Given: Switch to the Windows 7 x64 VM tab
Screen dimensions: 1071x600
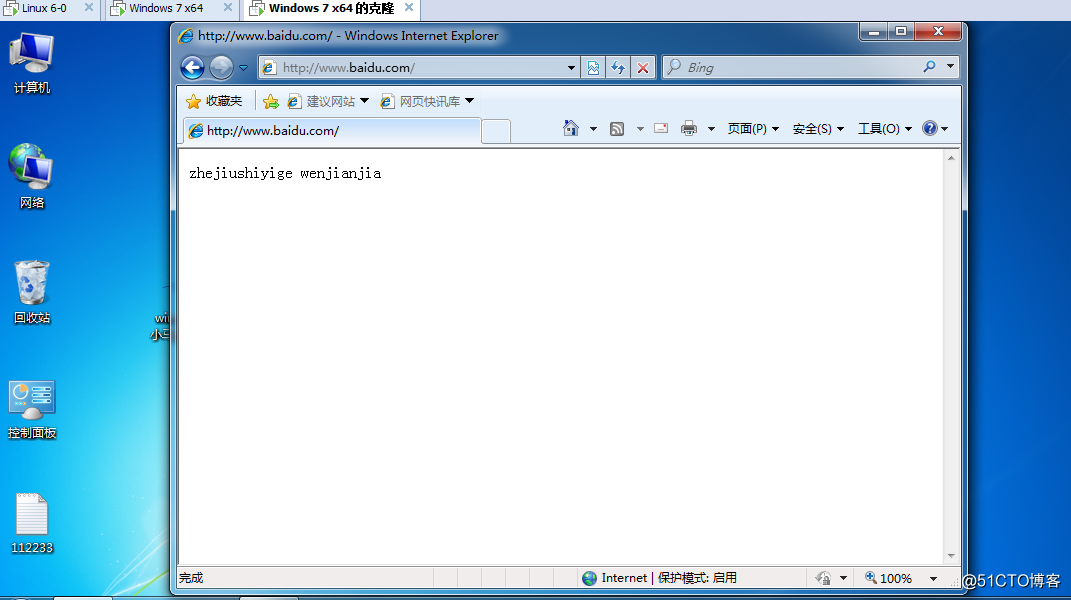Looking at the screenshot, I should tap(166, 8).
